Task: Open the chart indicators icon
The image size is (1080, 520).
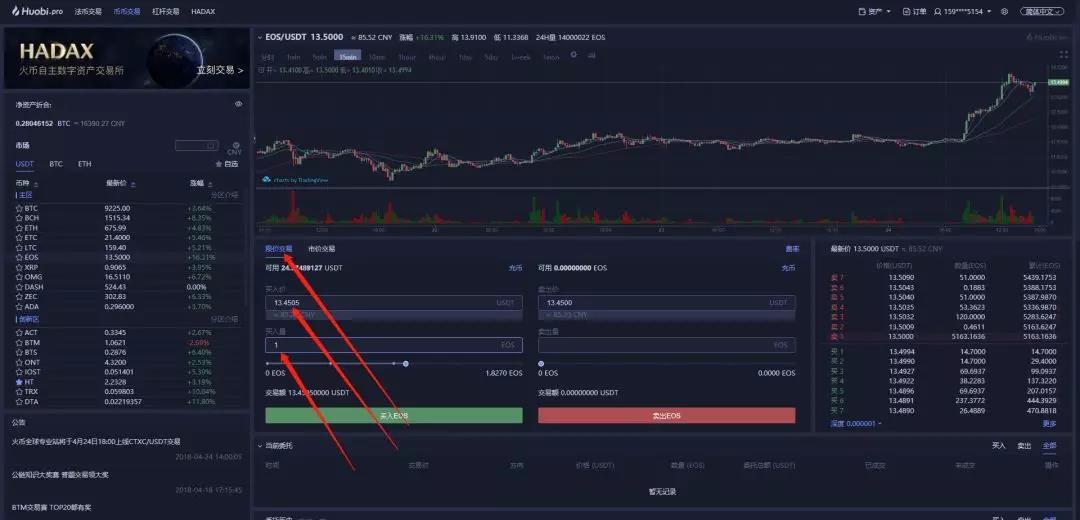Action: [x=592, y=55]
